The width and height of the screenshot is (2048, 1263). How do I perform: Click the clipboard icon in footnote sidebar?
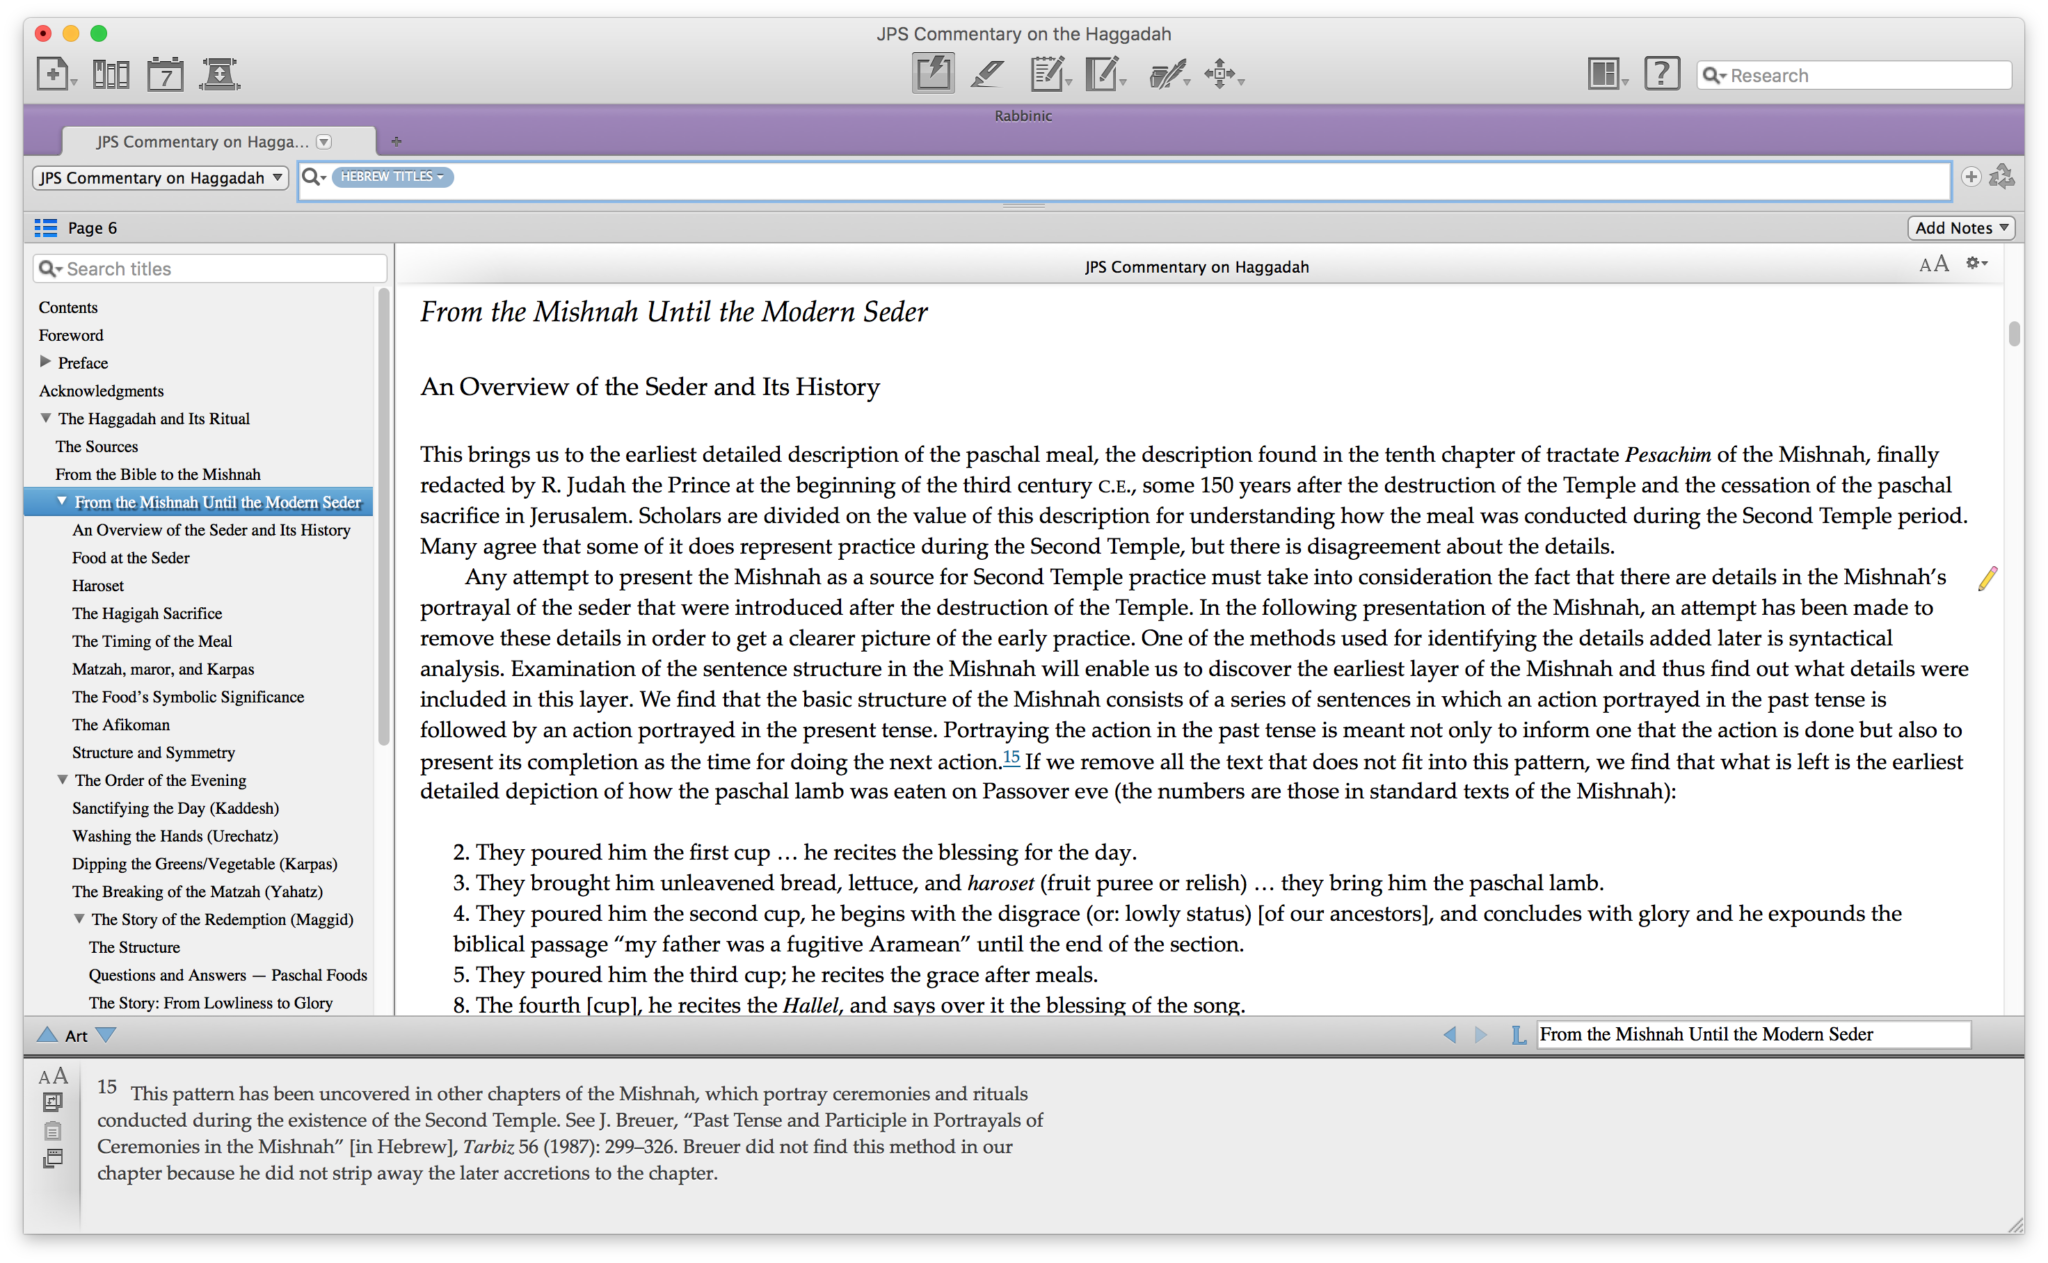coord(53,1131)
